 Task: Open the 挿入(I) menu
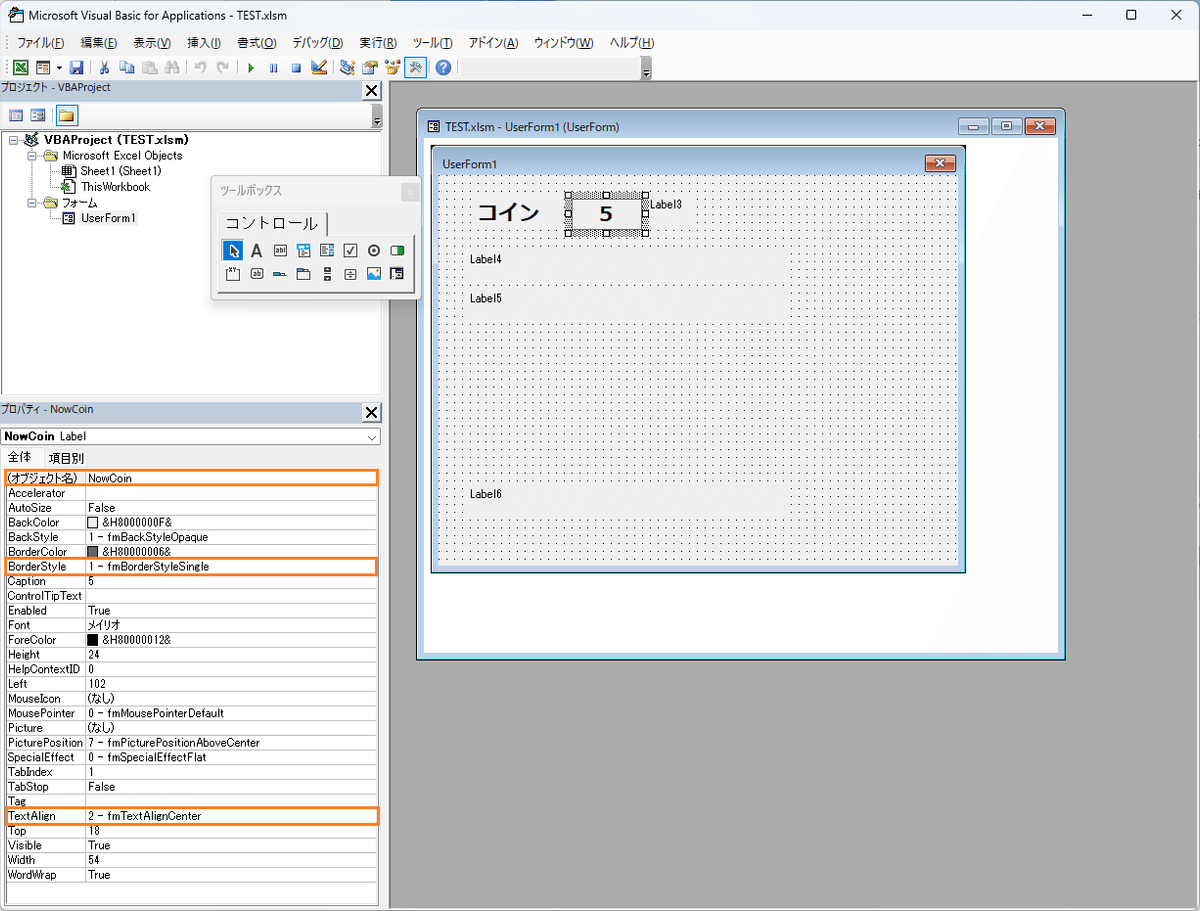(x=204, y=43)
